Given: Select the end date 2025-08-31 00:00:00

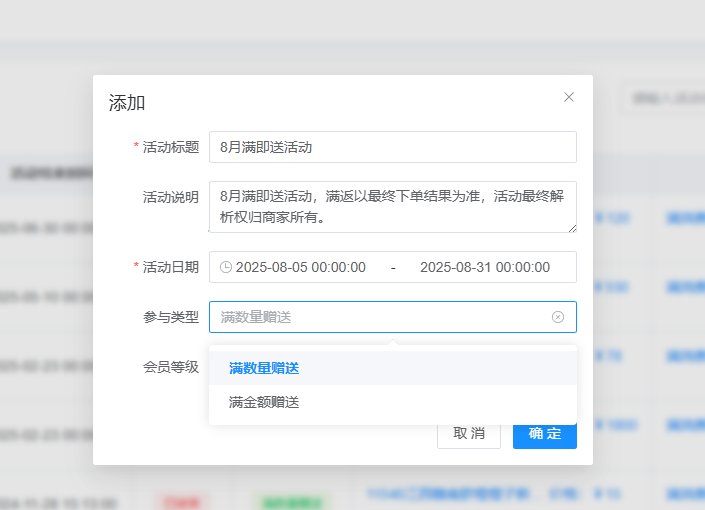Looking at the screenshot, I should point(484,267).
